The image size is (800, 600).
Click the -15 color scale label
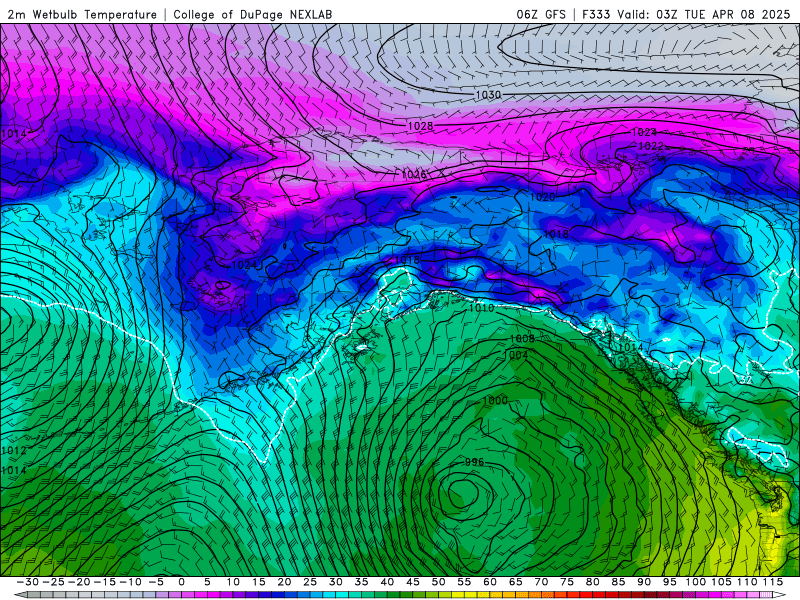click(x=105, y=582)
